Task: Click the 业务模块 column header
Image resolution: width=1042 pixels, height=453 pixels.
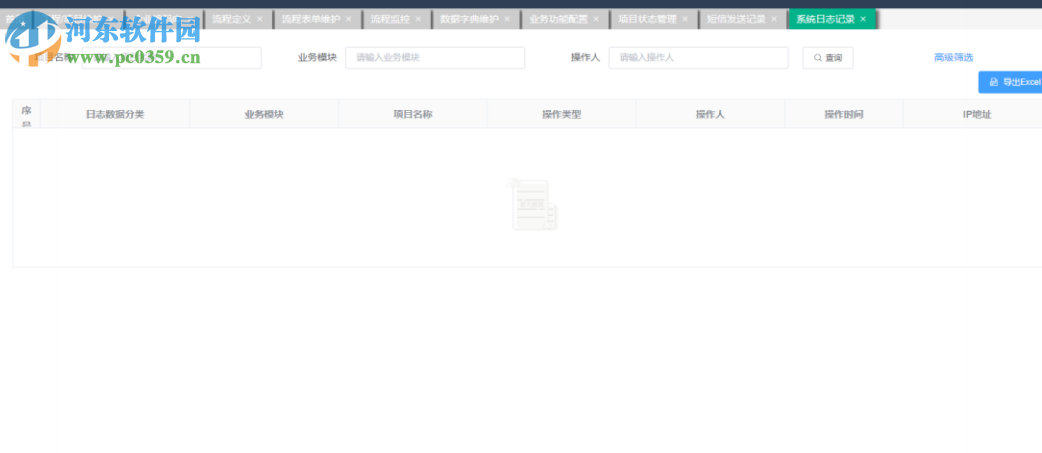Action: [x=264, y=114]
